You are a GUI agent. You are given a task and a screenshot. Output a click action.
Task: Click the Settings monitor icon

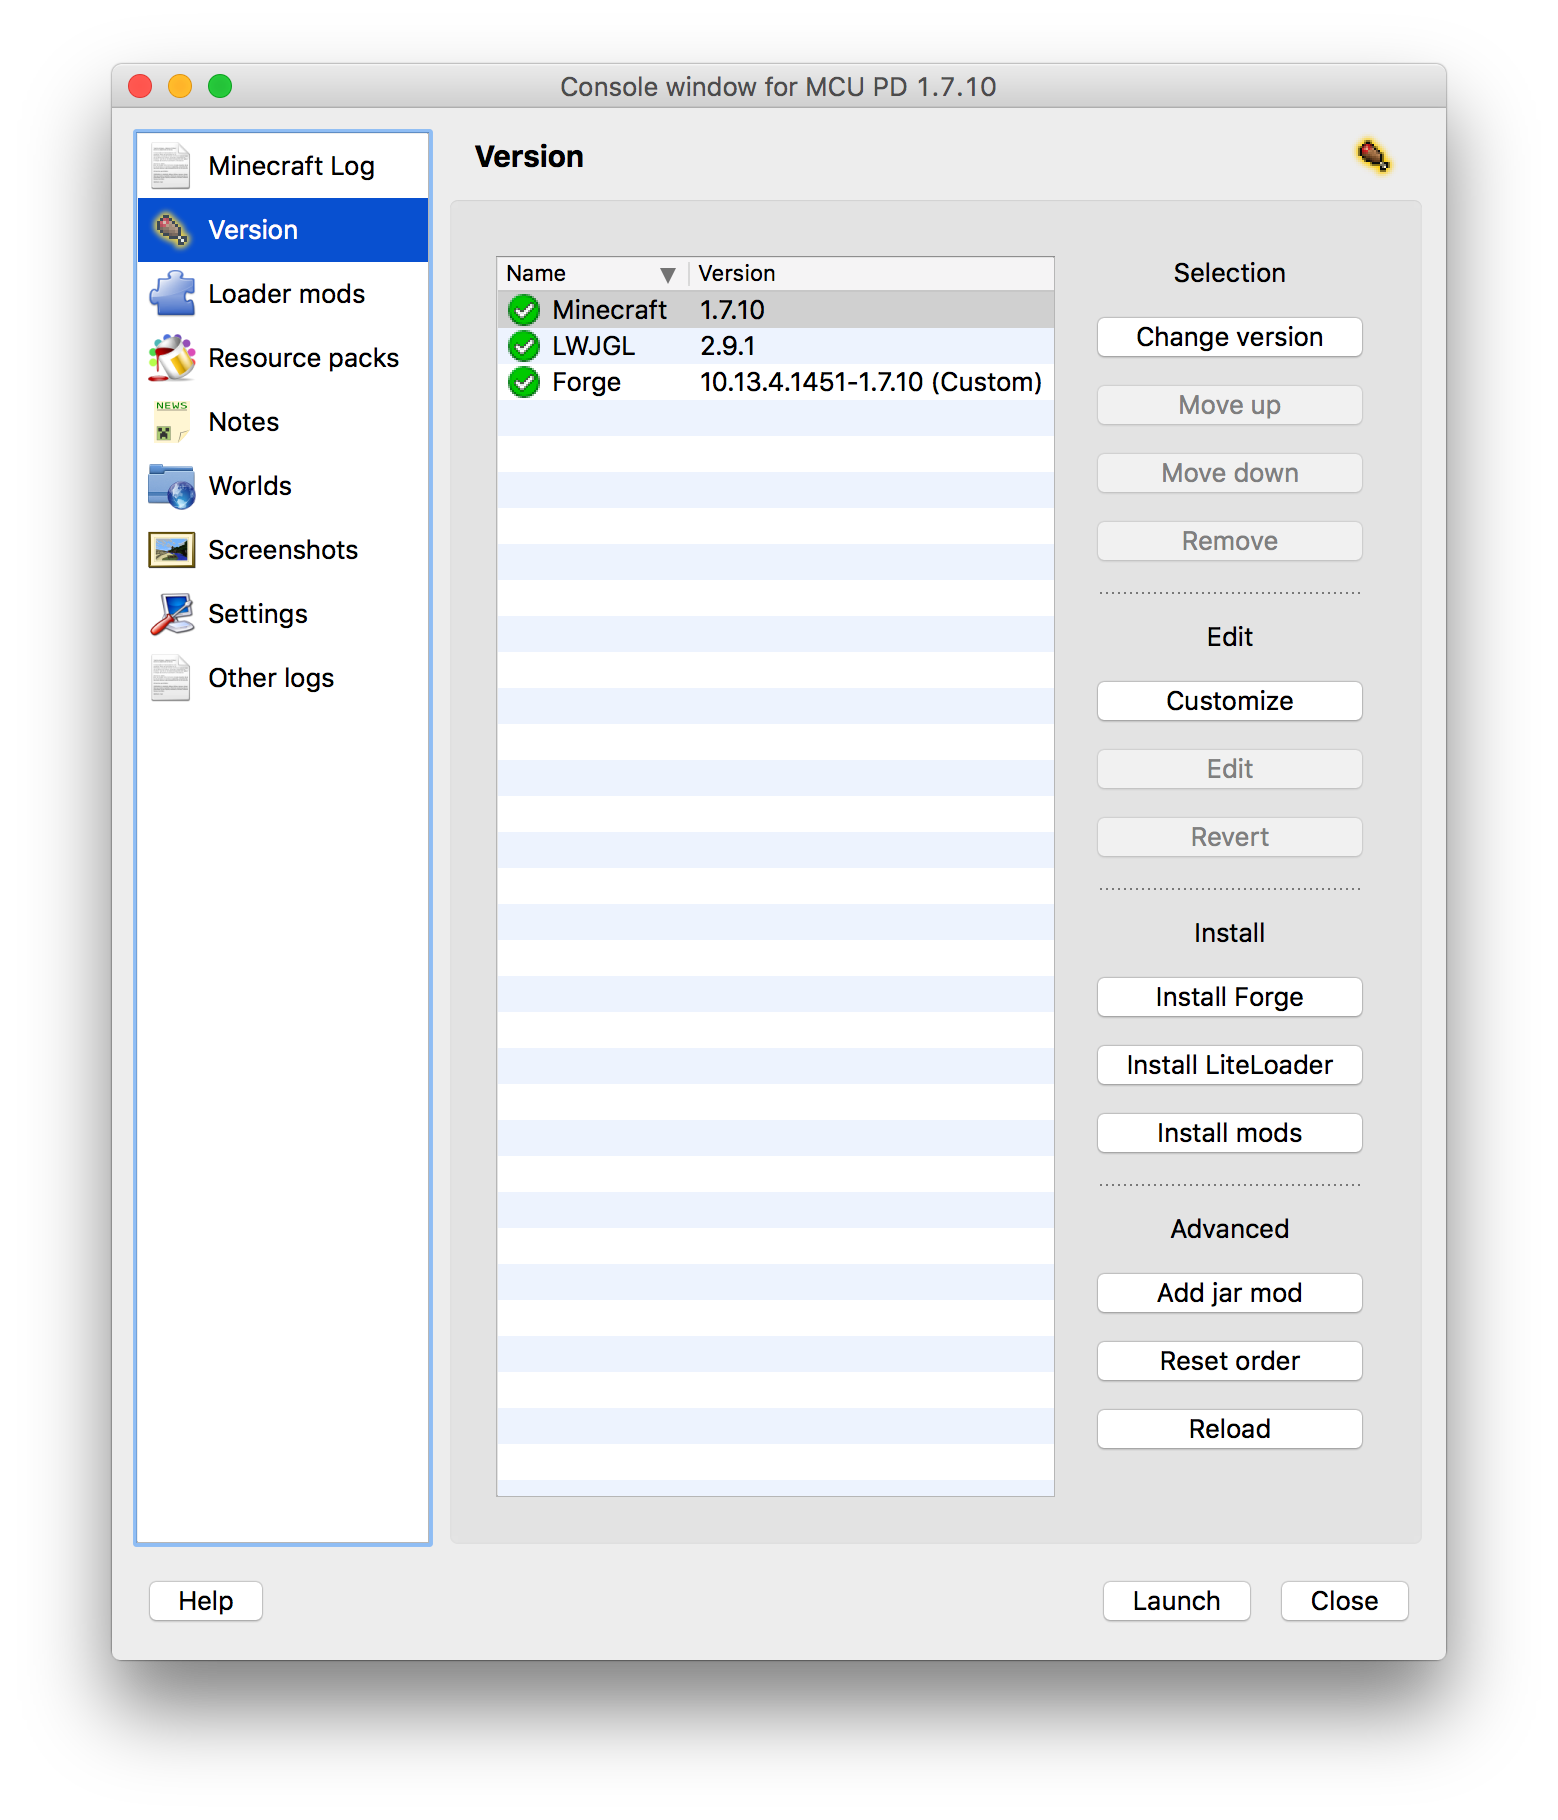pyautogui.click(x=171, y=614)
